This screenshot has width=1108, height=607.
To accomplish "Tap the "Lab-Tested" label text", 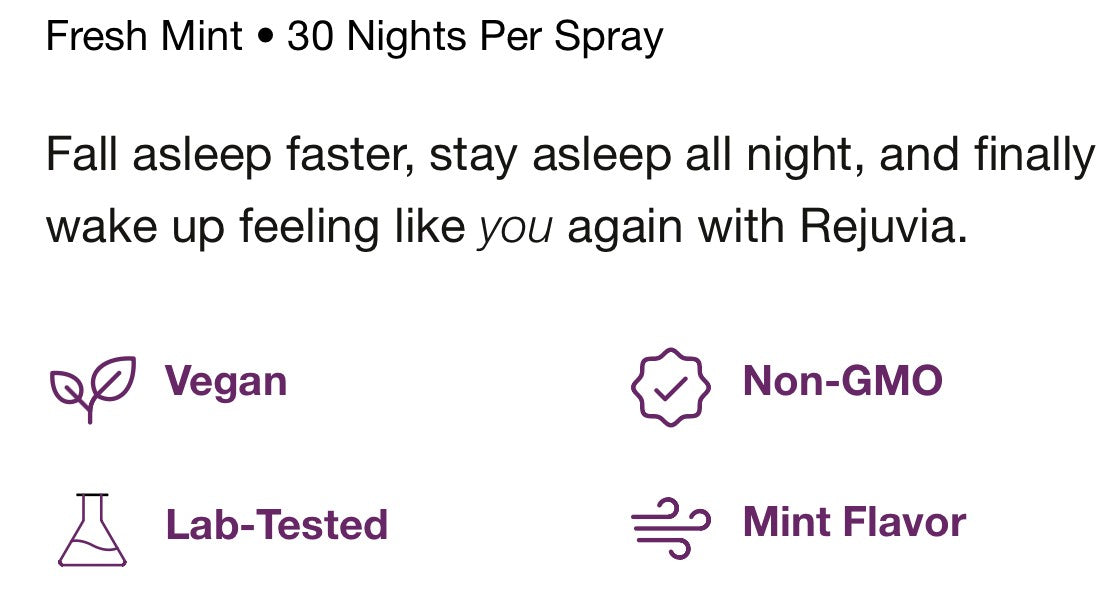I will 276,525.
